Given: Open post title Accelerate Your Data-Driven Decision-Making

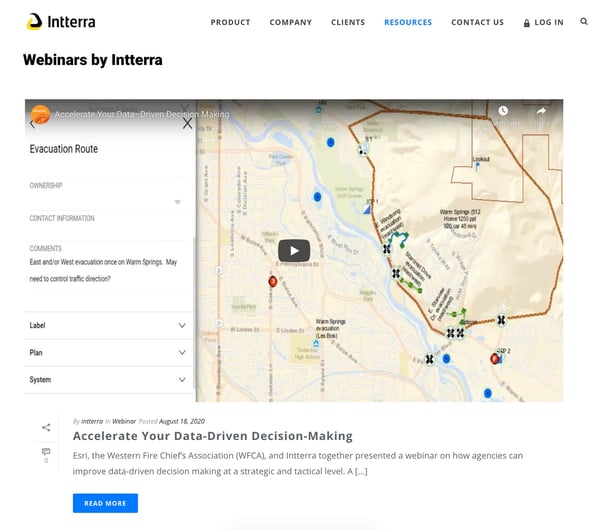Looking at the screenshot, I should pyautogui.click(x=213, y=436).
